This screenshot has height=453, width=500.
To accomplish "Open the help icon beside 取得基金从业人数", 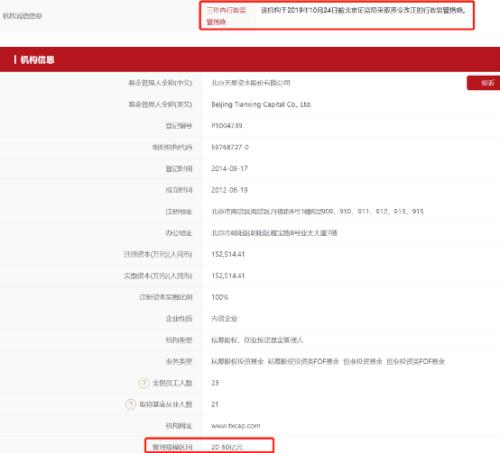I will point(131,404).
